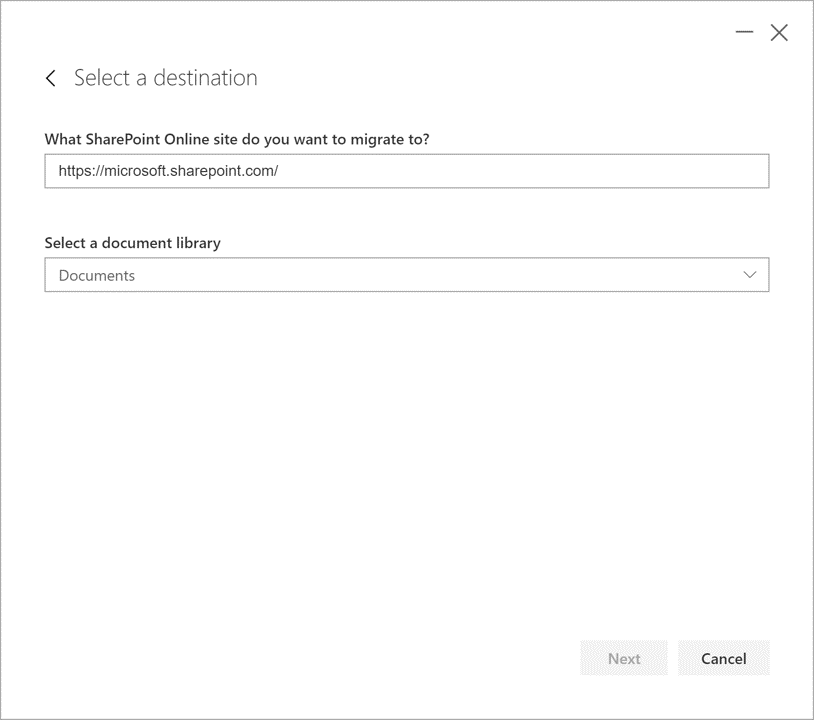The width and height of the screenshot is (814, 720).
Task: Hit the X icon in title bar
Action: point(779,32)
